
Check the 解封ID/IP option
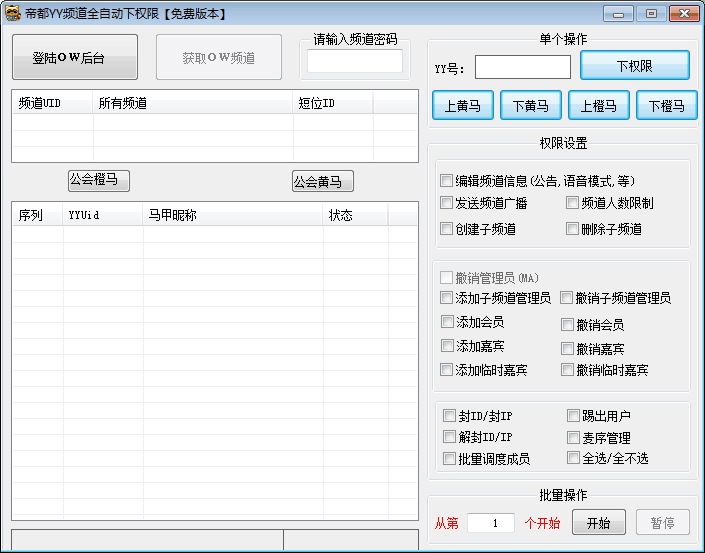tap(449, 437)
